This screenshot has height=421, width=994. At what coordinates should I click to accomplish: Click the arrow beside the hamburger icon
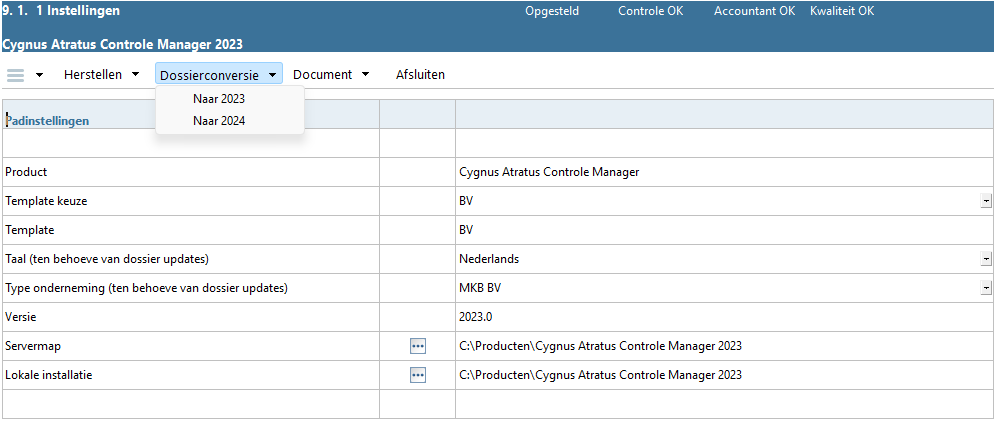pos(39,75)
